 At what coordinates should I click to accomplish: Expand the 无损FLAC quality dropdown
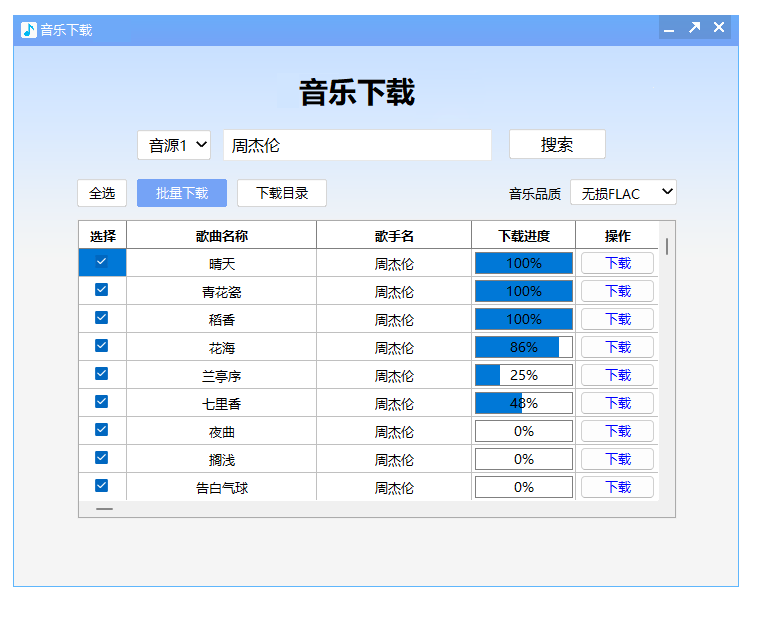click(x=623, y=193)
